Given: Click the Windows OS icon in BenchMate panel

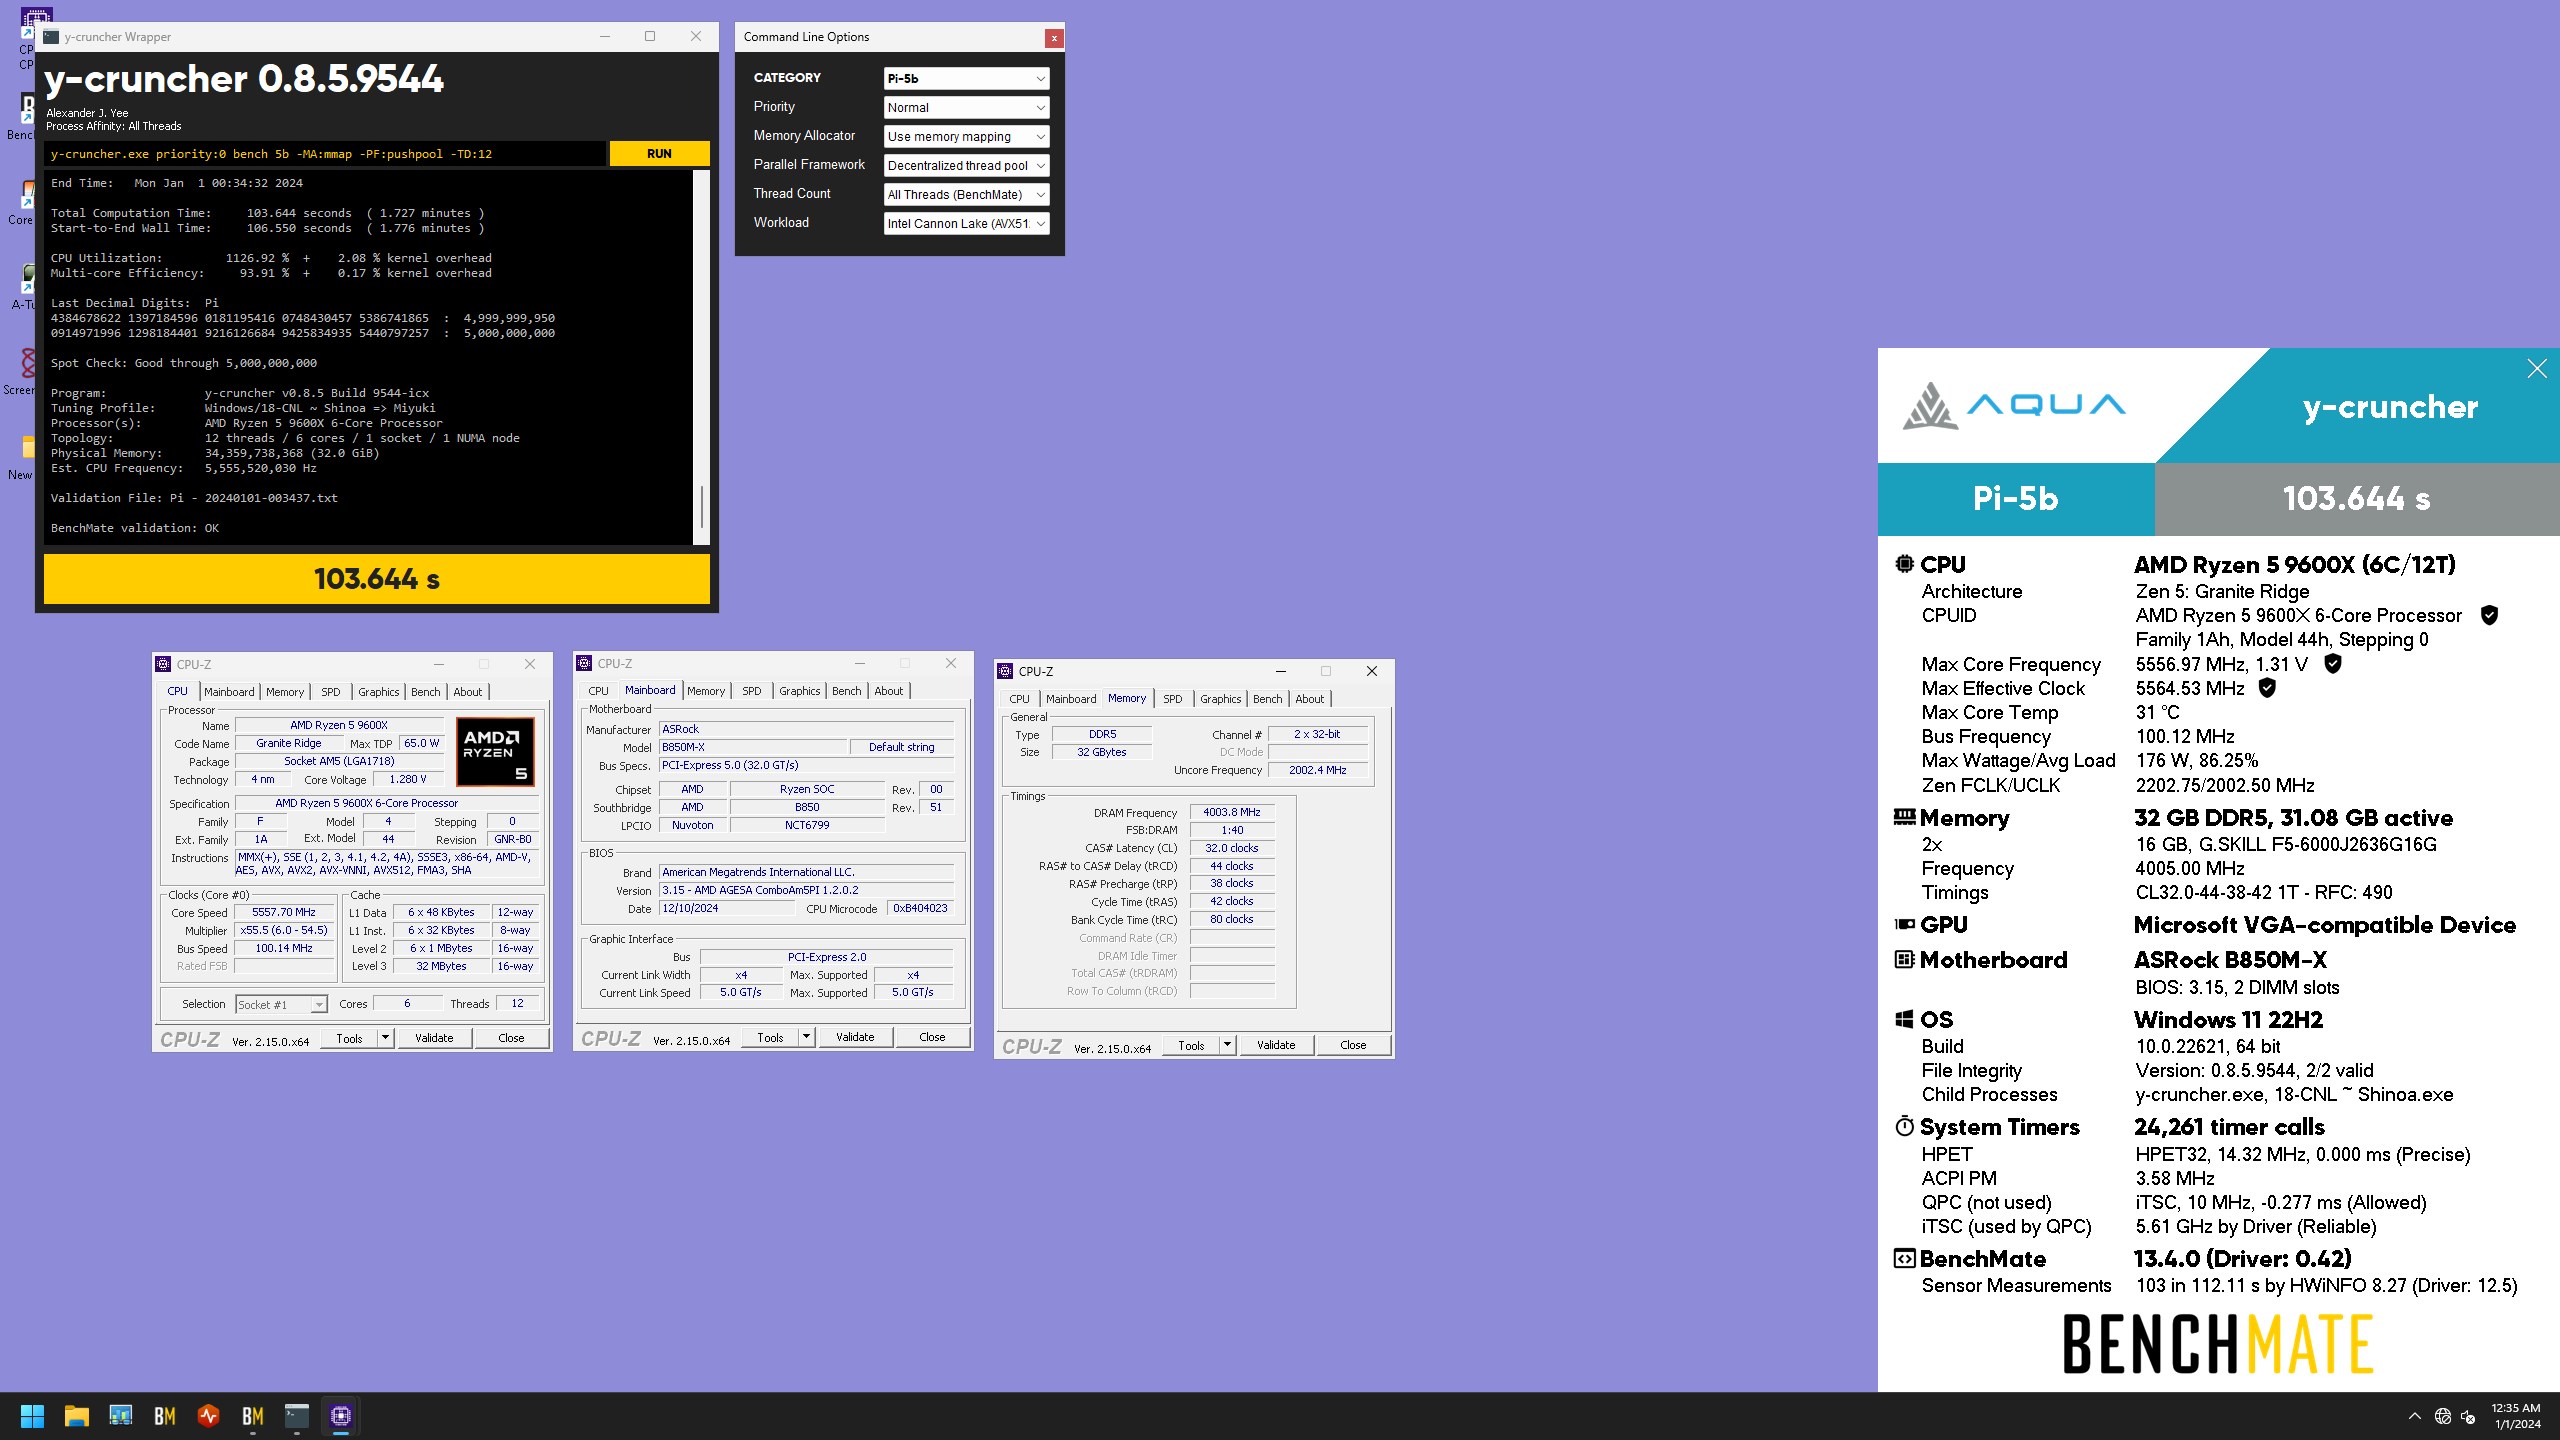Looking at the screenshot, I should (x=1904, y=1019).
